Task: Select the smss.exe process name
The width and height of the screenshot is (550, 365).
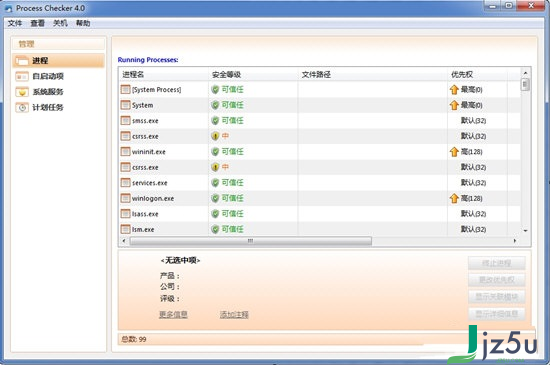Action: point(145,121)
